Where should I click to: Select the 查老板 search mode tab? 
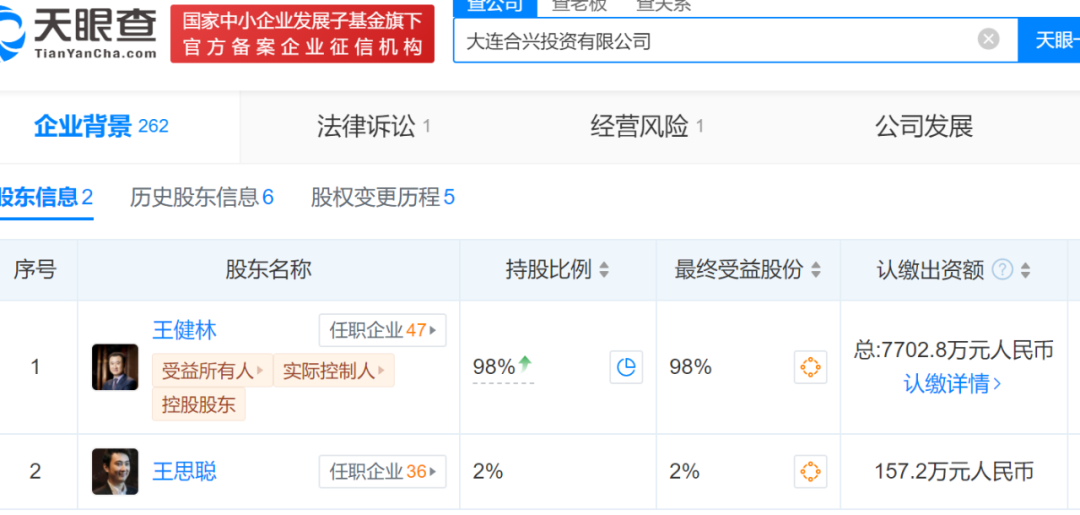pos(579,6)
